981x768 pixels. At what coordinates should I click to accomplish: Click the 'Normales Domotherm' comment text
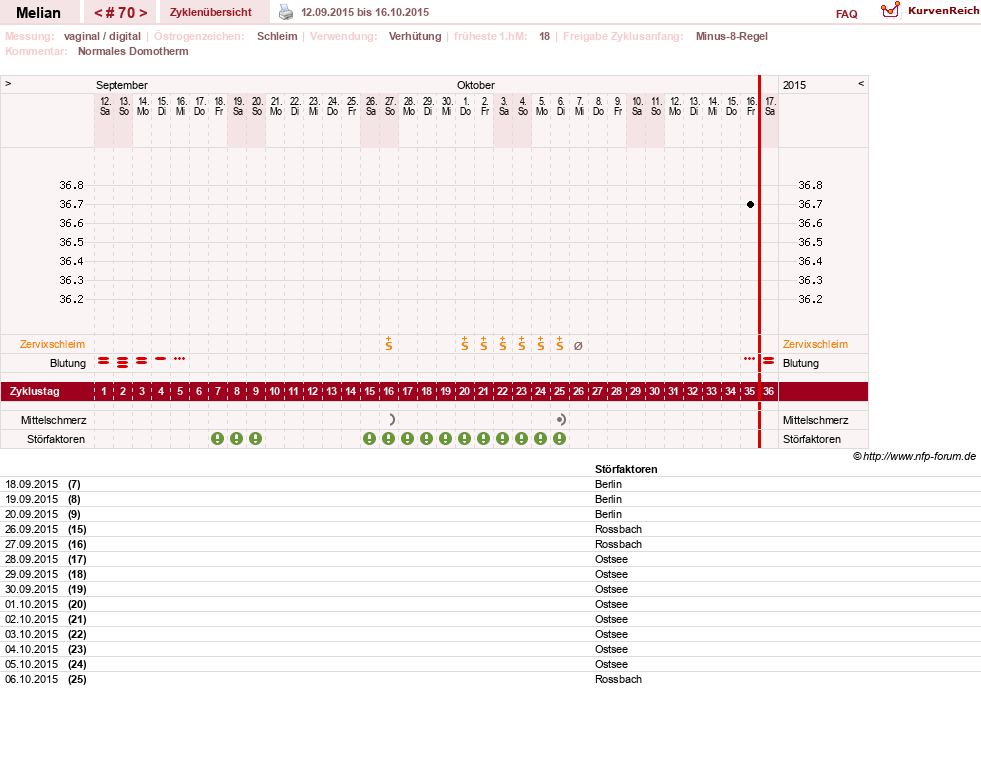[x=133, y=51]
